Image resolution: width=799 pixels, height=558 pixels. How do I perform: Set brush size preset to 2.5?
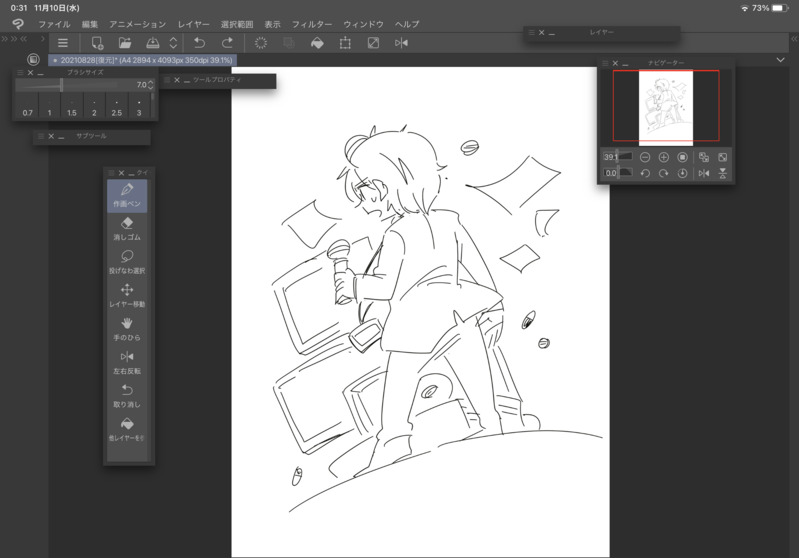[x=116, y=107]
